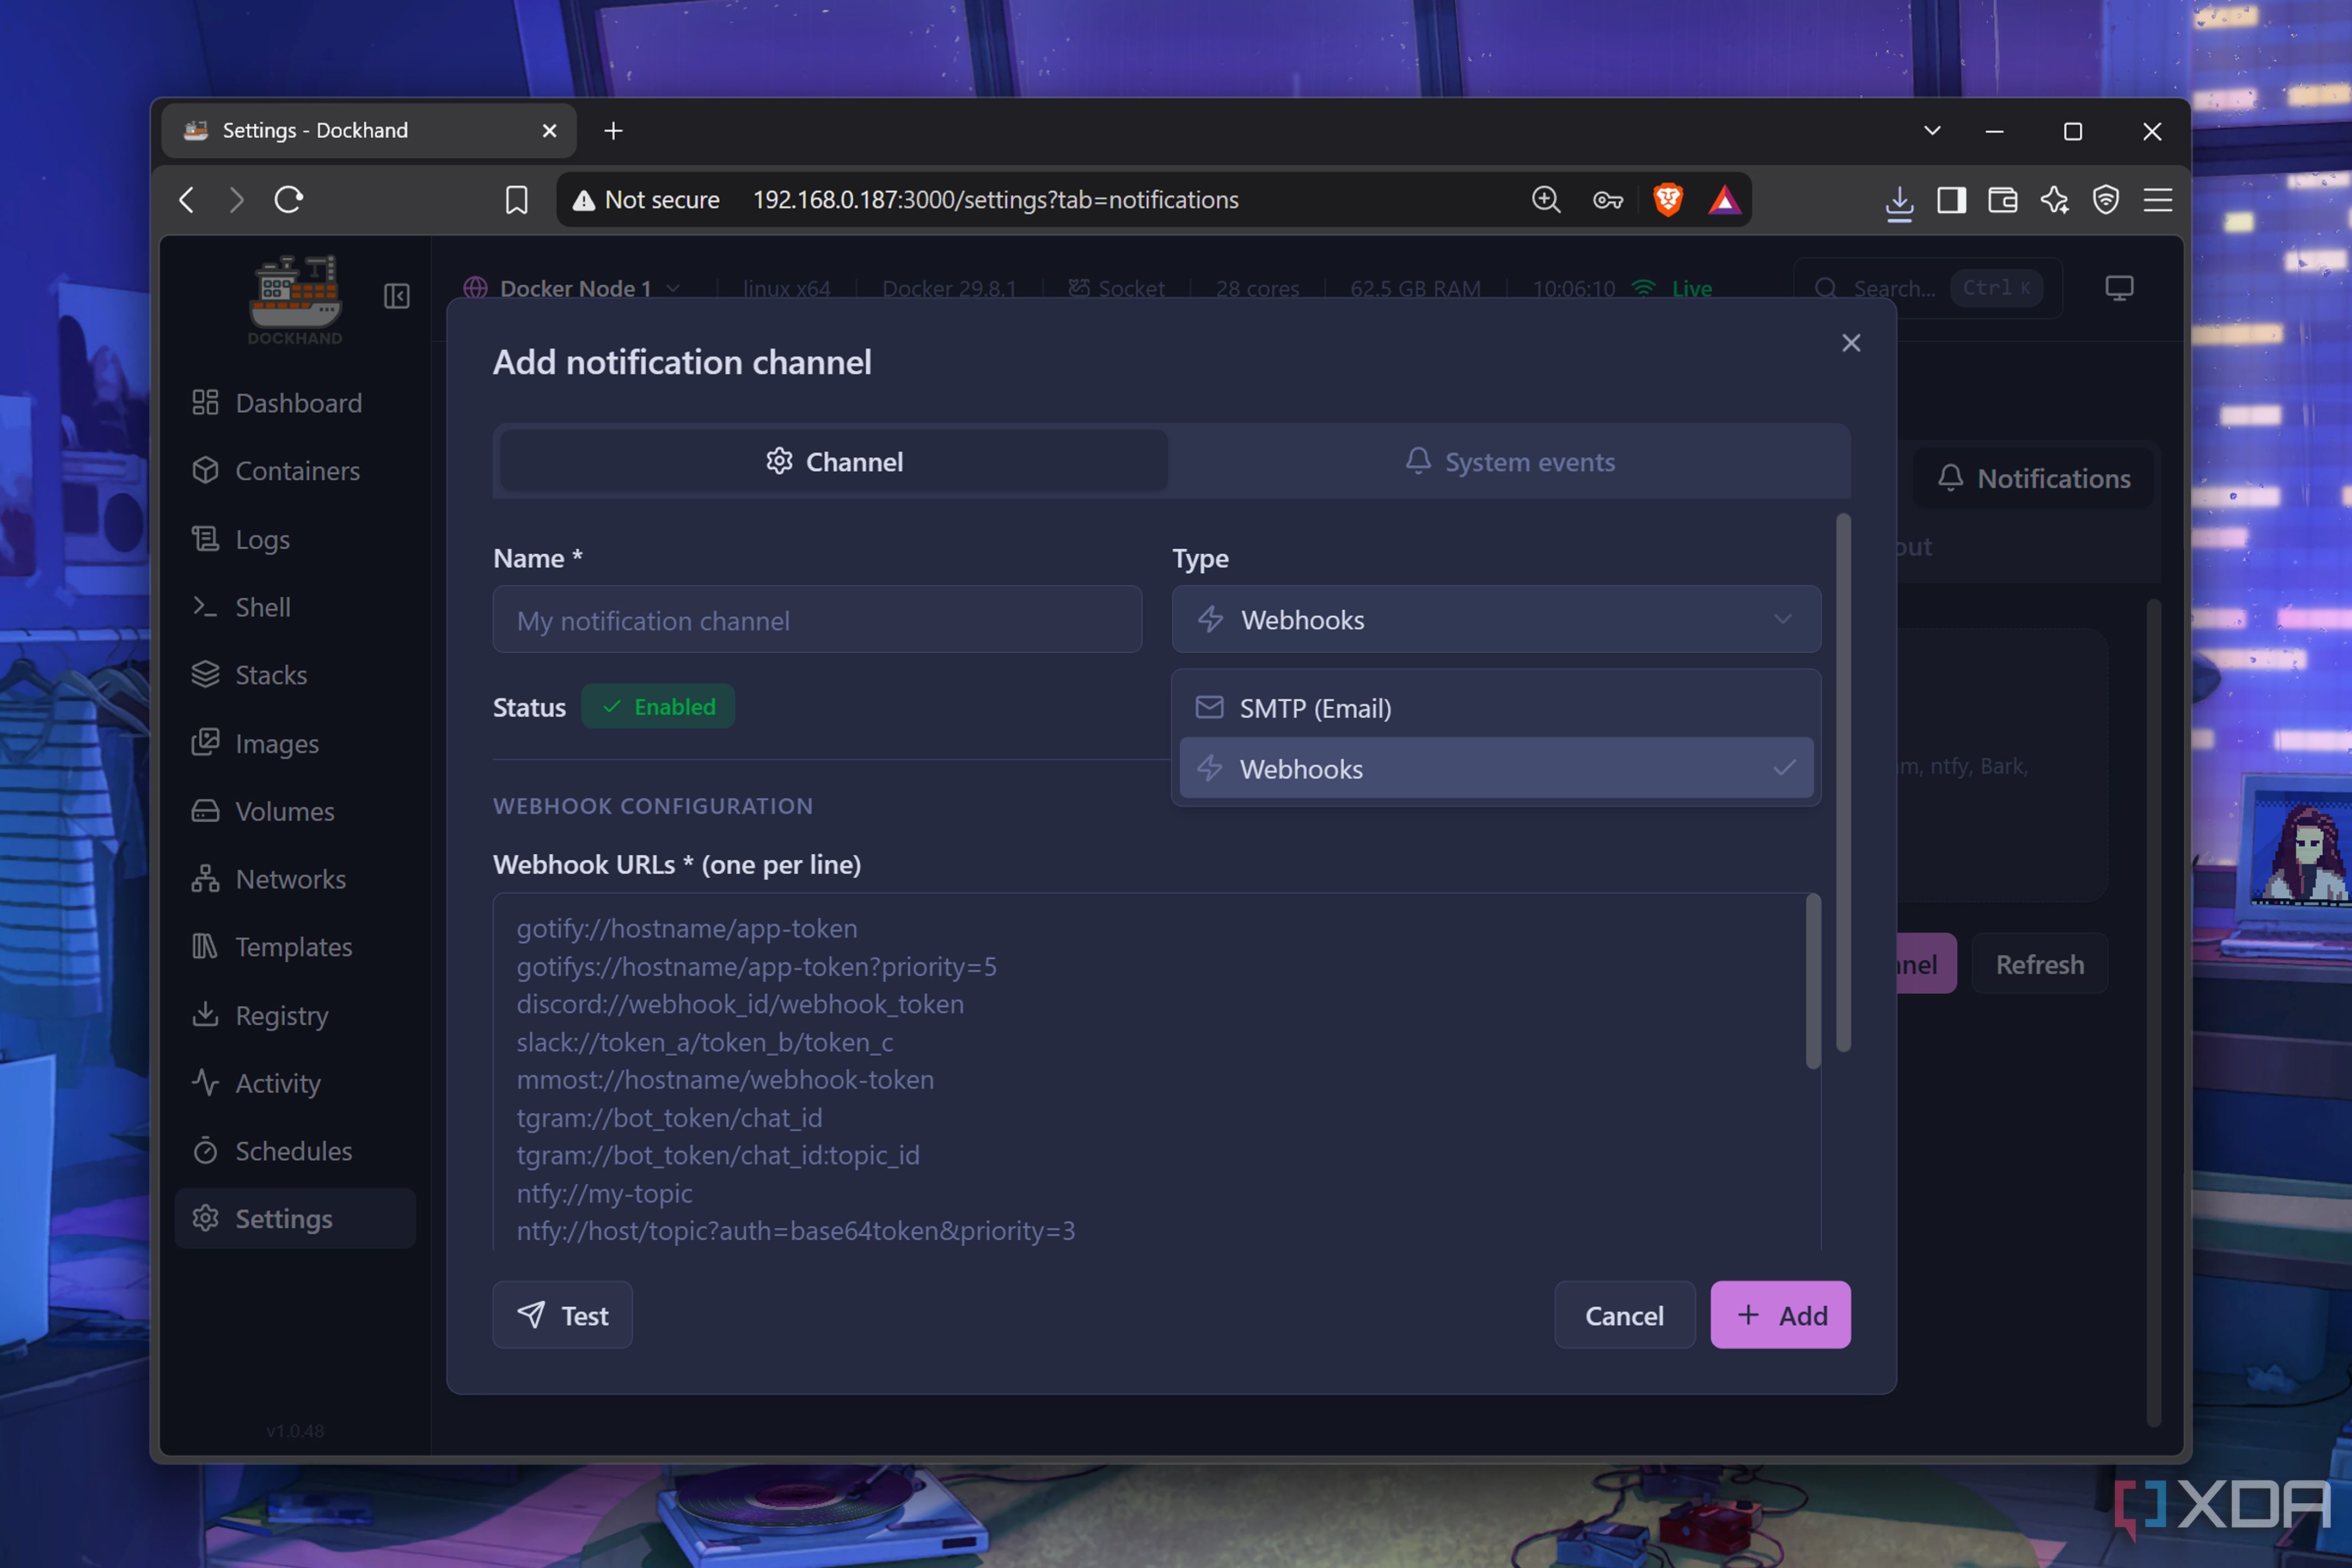This screenshot has width=2352, height=1568.
Task: Select the Channel tab
Action: point(834,462)
